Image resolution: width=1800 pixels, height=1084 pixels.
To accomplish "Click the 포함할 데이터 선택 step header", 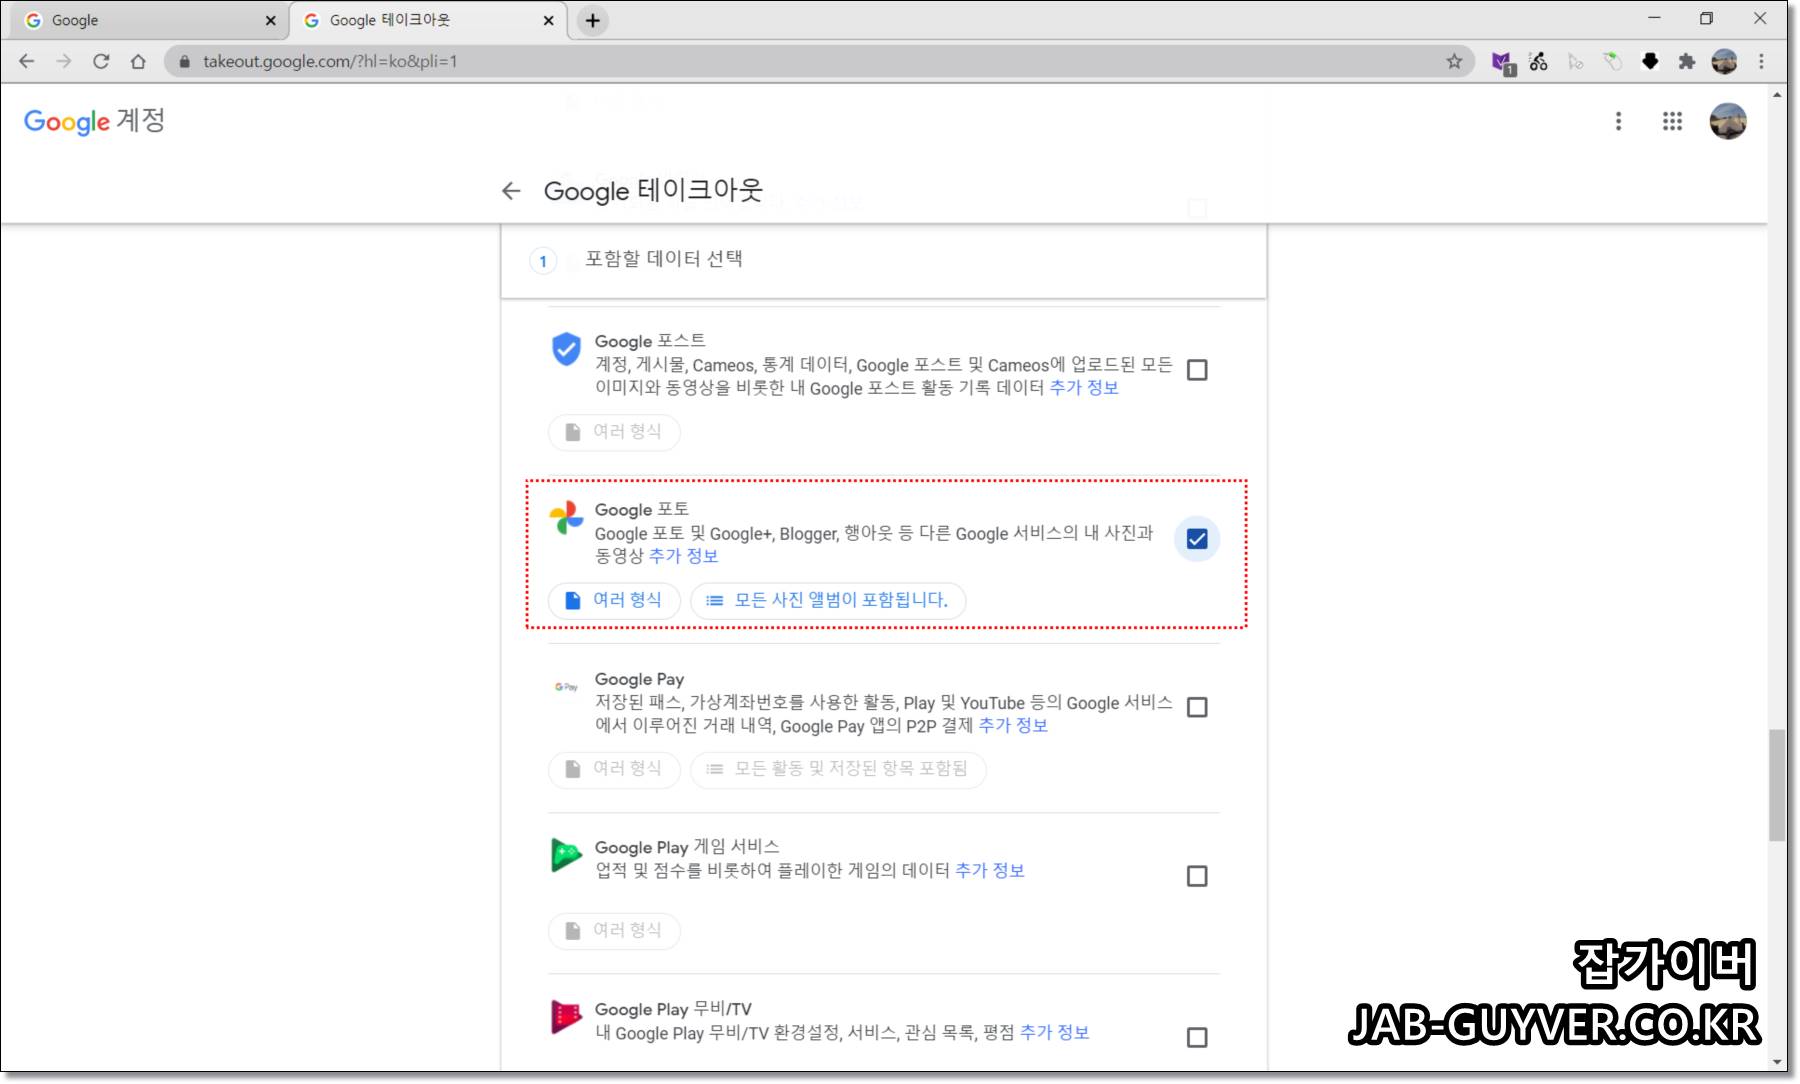I will [883, 260].
